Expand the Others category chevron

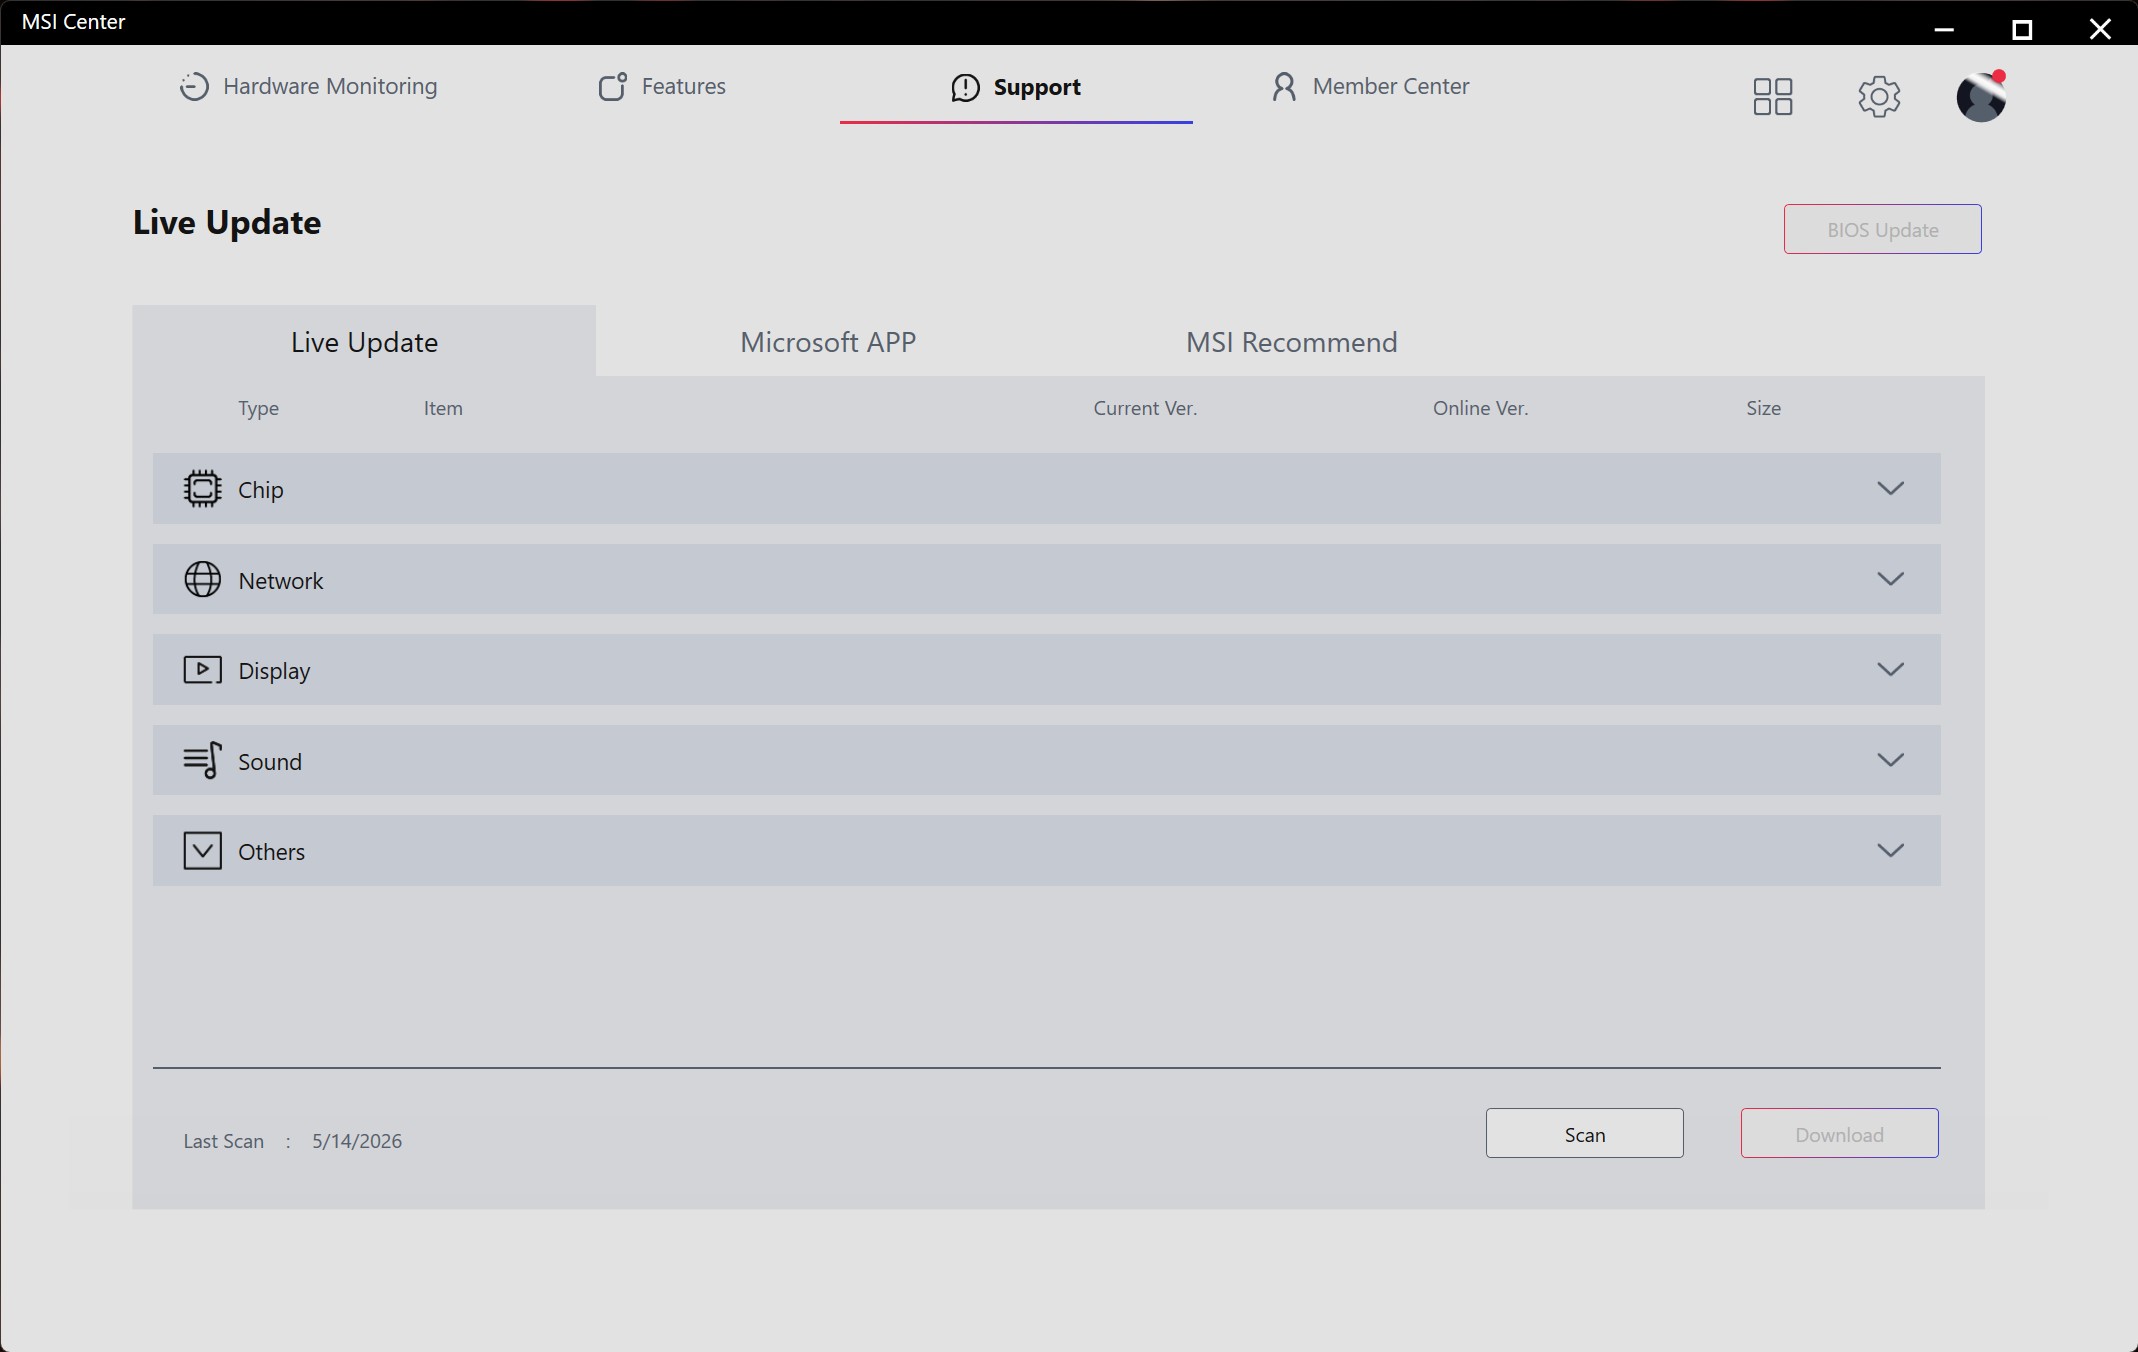tap(1890, 850)
